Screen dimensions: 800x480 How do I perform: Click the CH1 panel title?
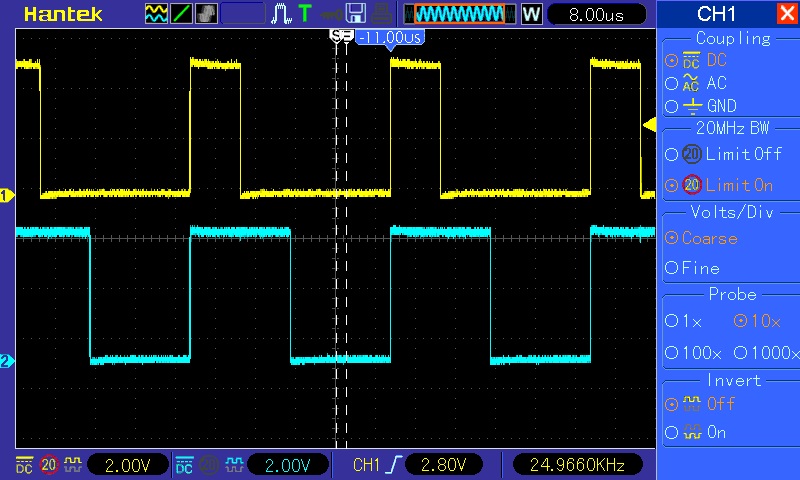[716, 14]
